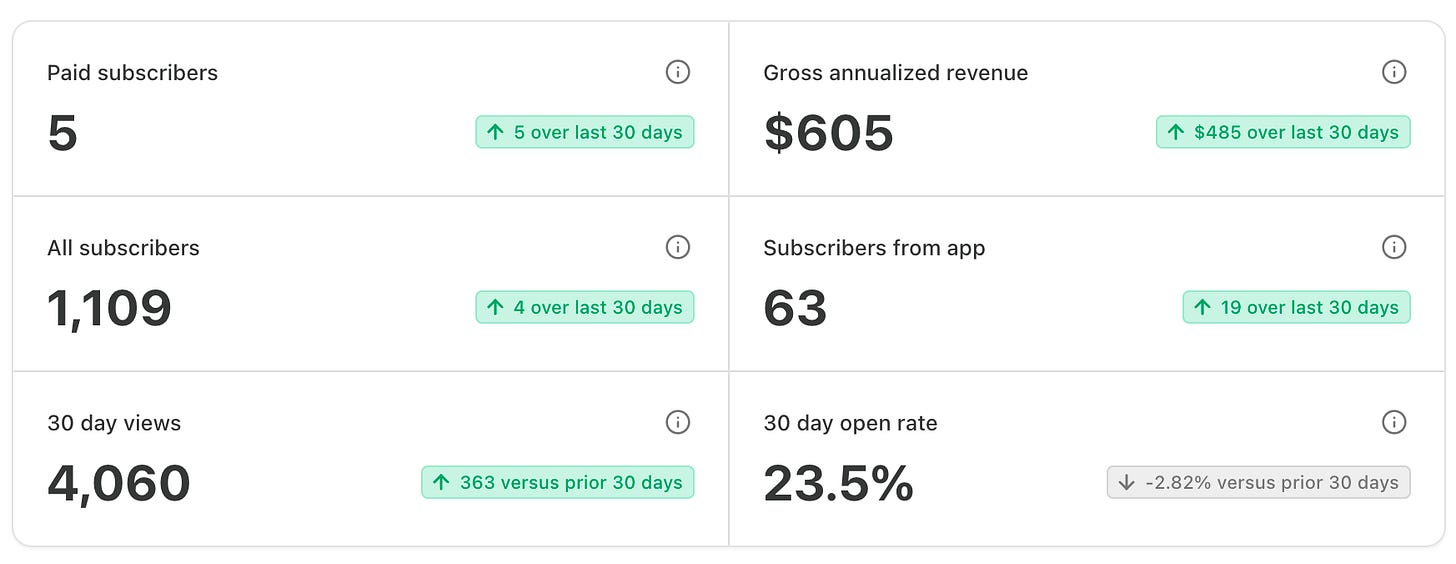Open the 'Gross annualized revenue' label
The image size is (1456, 564).
pyautogui.click(x=895, y=73)
